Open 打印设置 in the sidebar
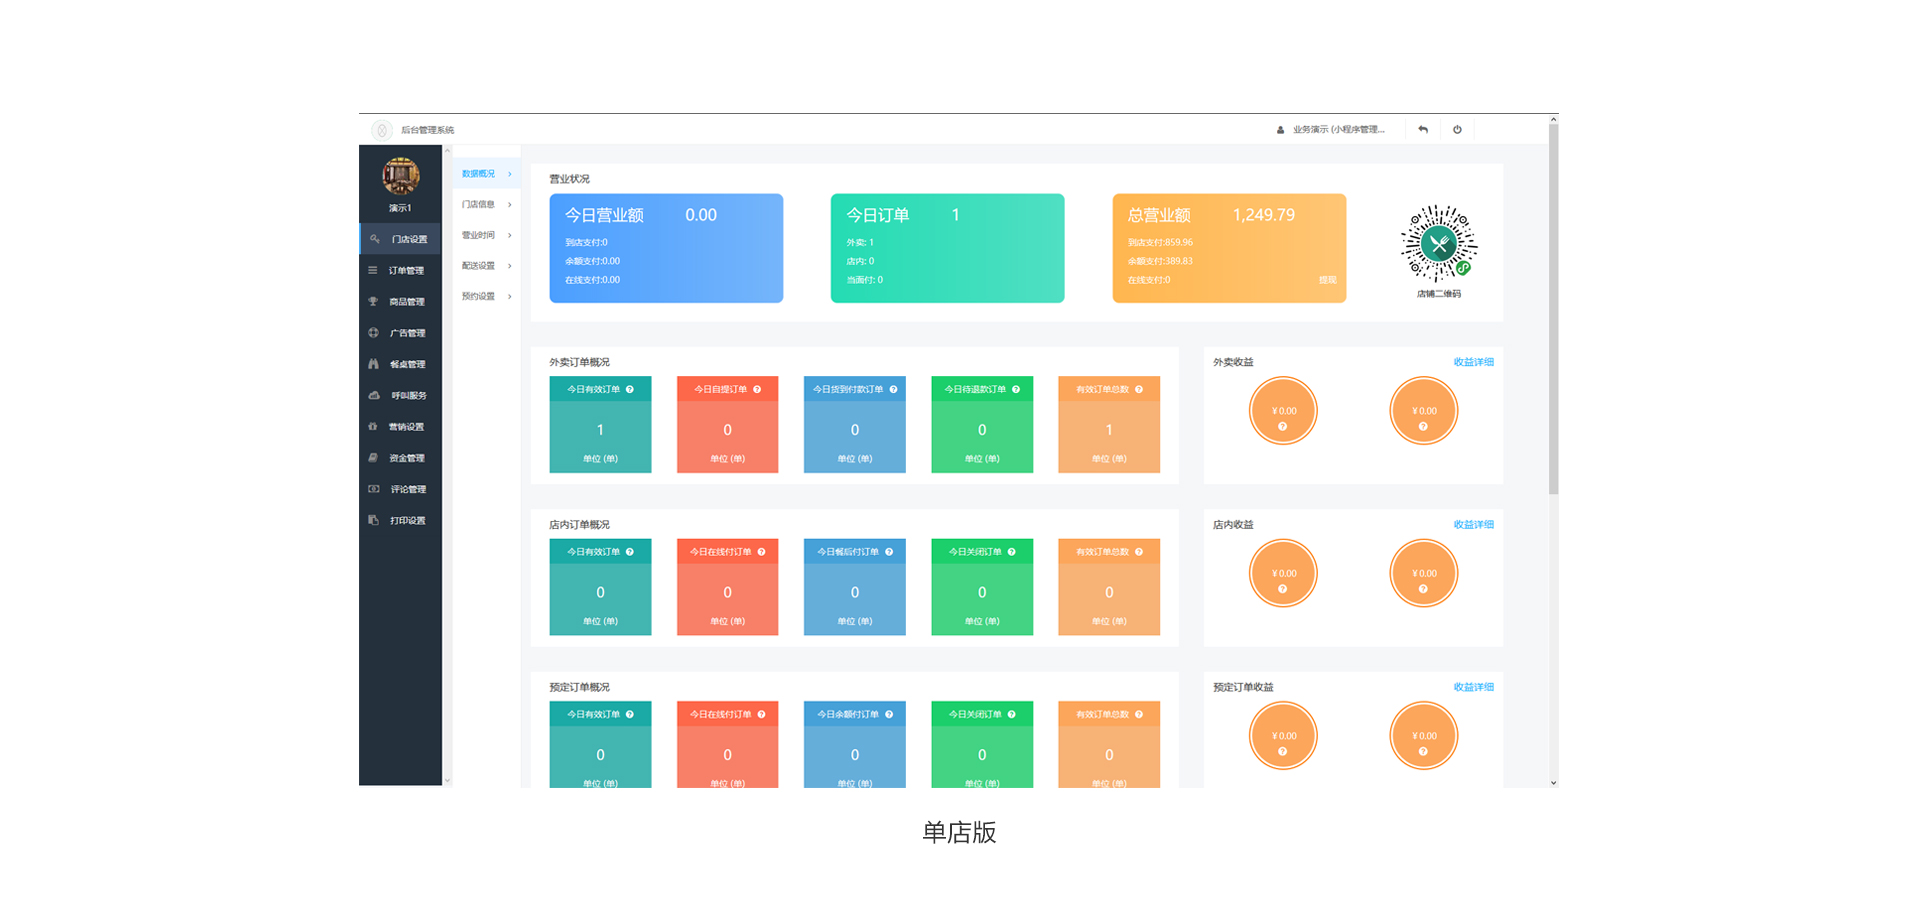 coord(400,520)
